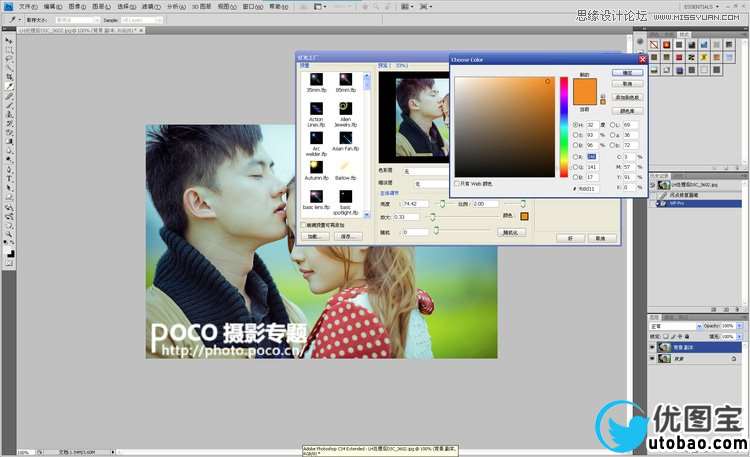Click 确定 in the Choose Color dialog

click(628, 73)
